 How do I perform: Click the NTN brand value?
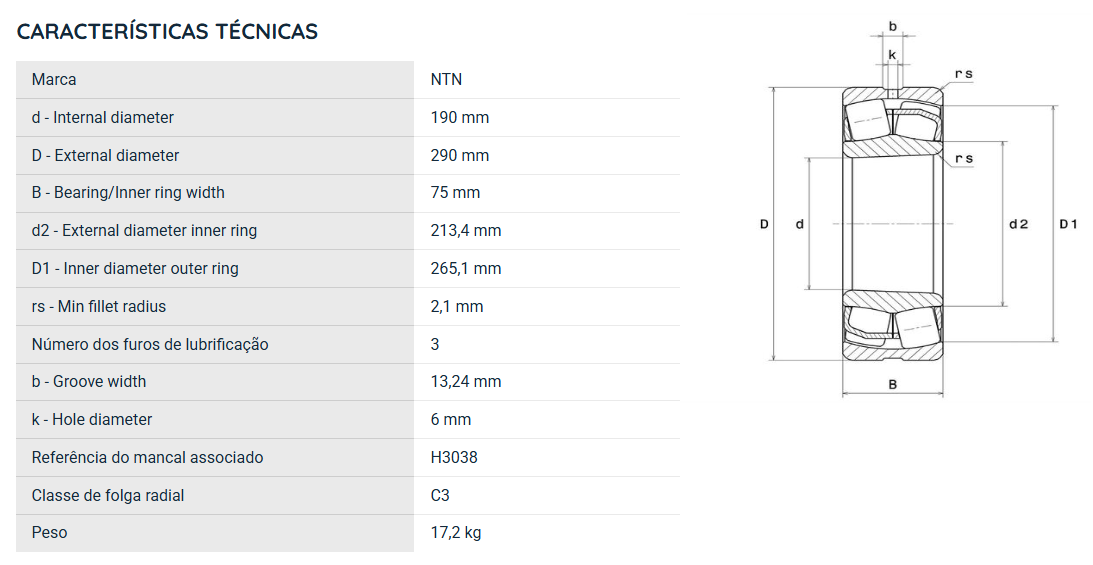[x=446, y=79]
